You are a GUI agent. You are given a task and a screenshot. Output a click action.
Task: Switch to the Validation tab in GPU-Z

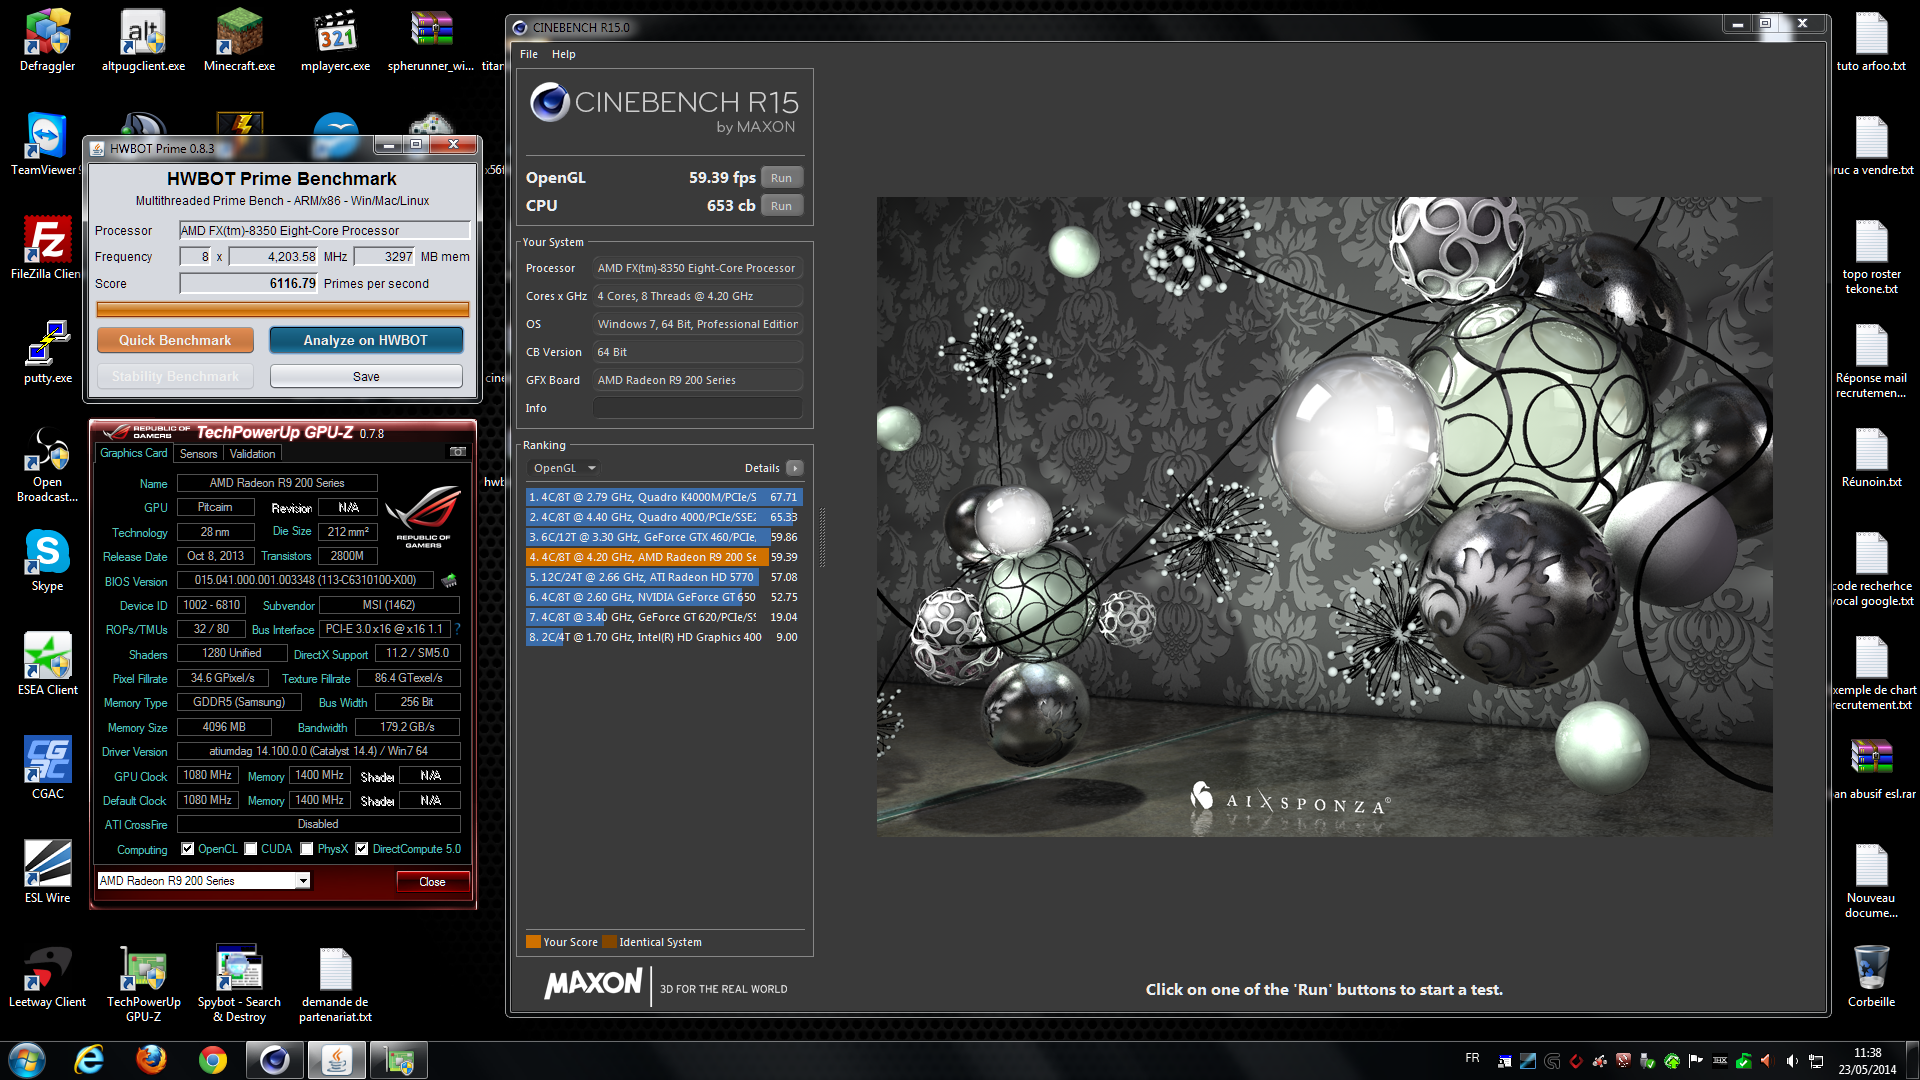[x=252, y=454]
